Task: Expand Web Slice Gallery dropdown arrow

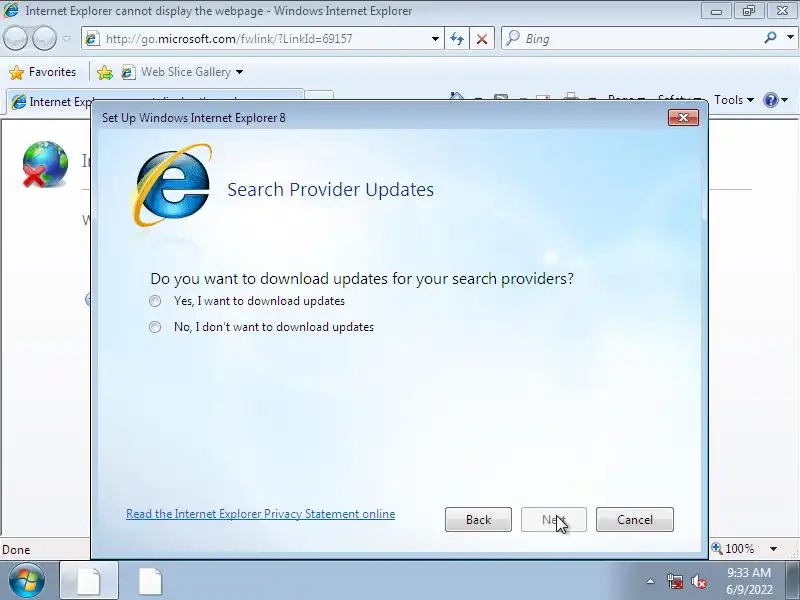Action: click(x=239, y=72)
